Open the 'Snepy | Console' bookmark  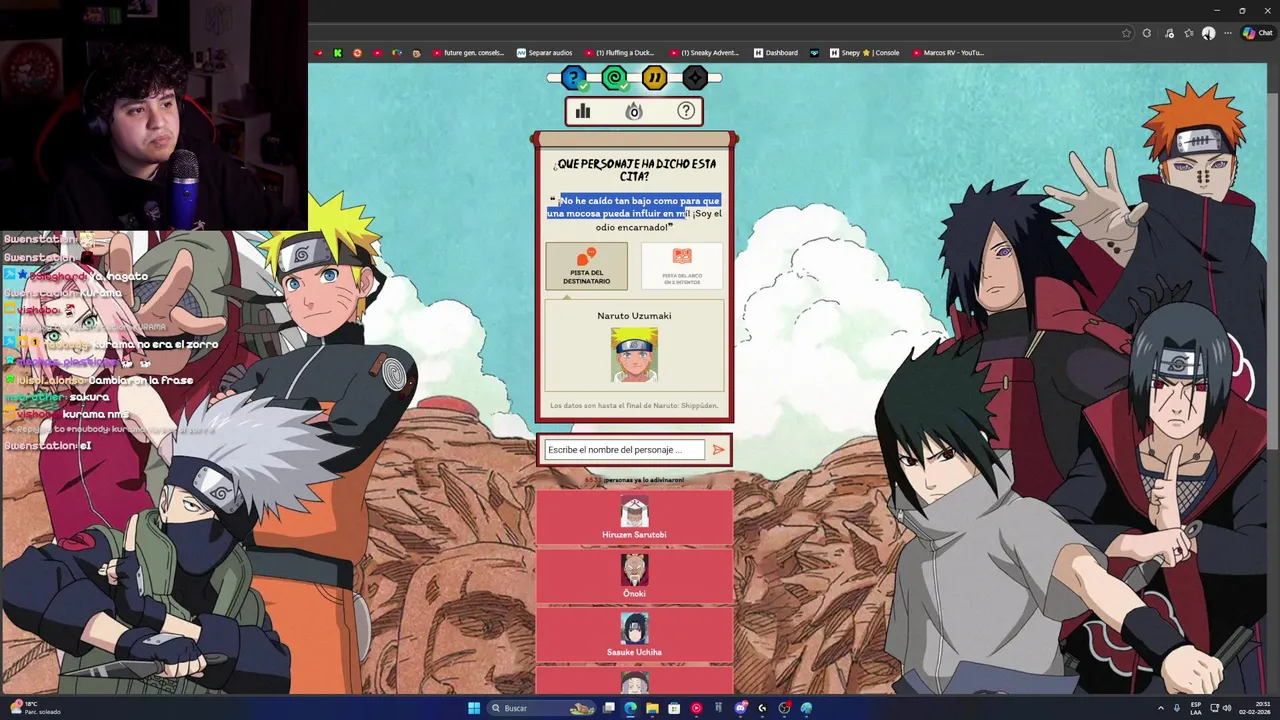pyautogui.click(x=864, y=53)
